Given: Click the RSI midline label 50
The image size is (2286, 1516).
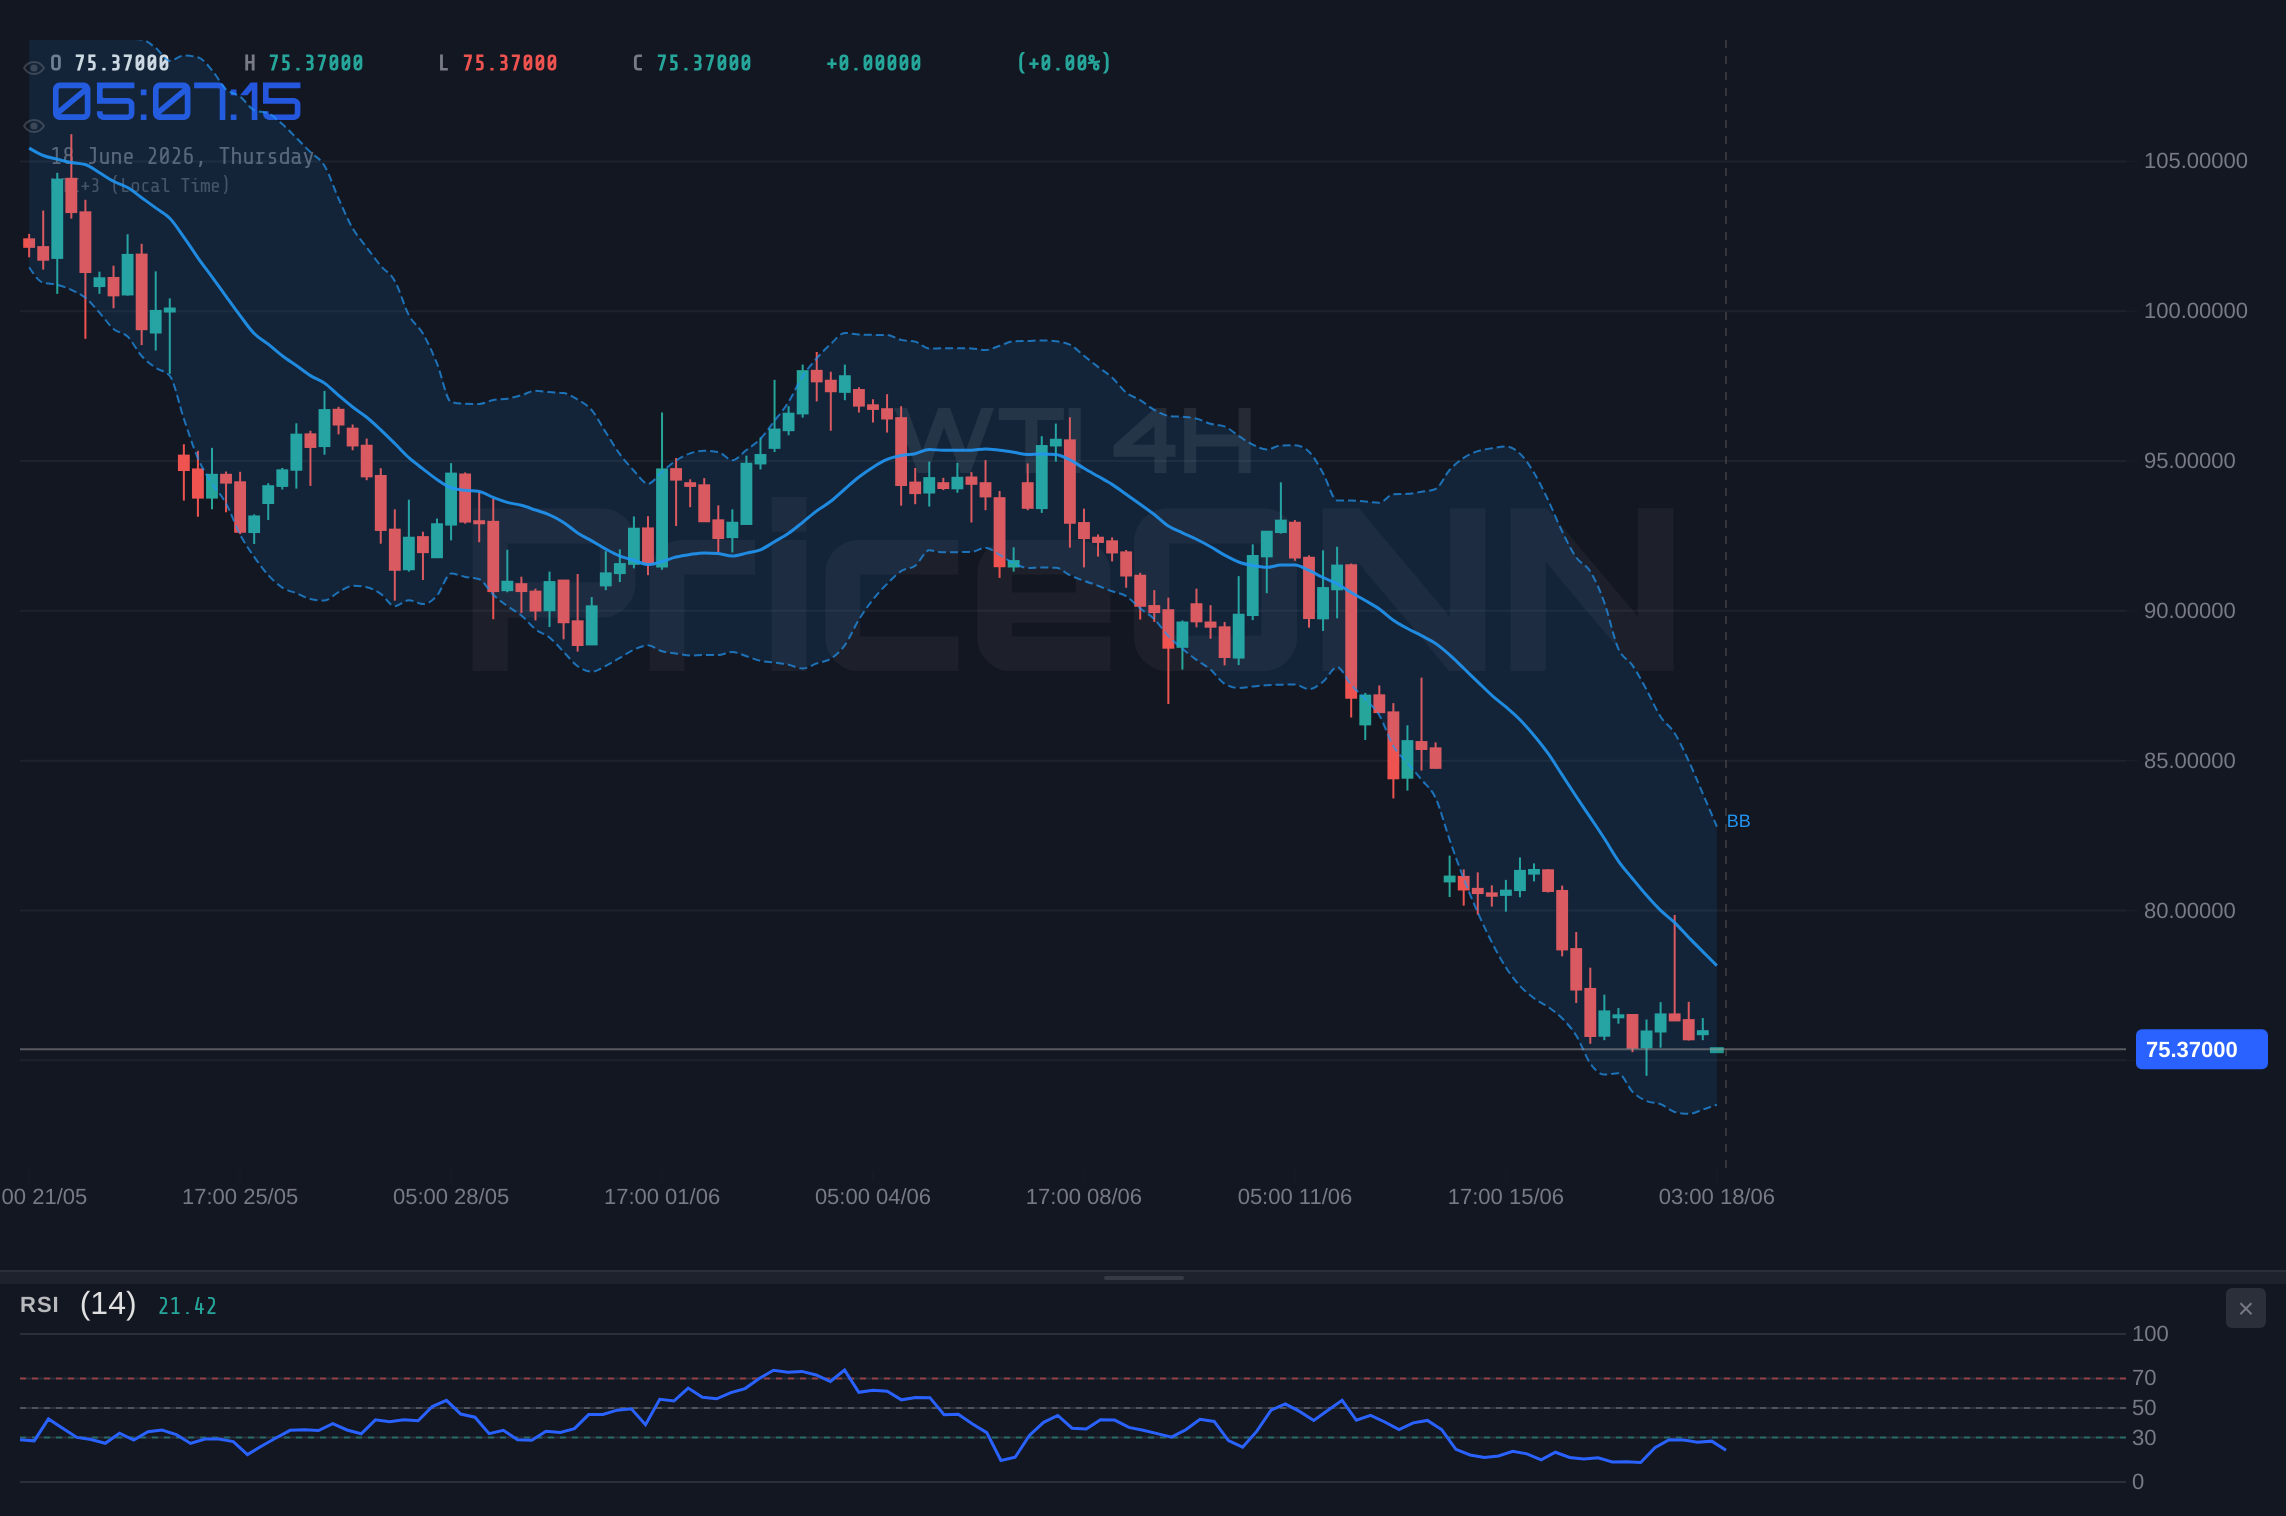Looking at the screenshot, I should click(2144, 1408).
